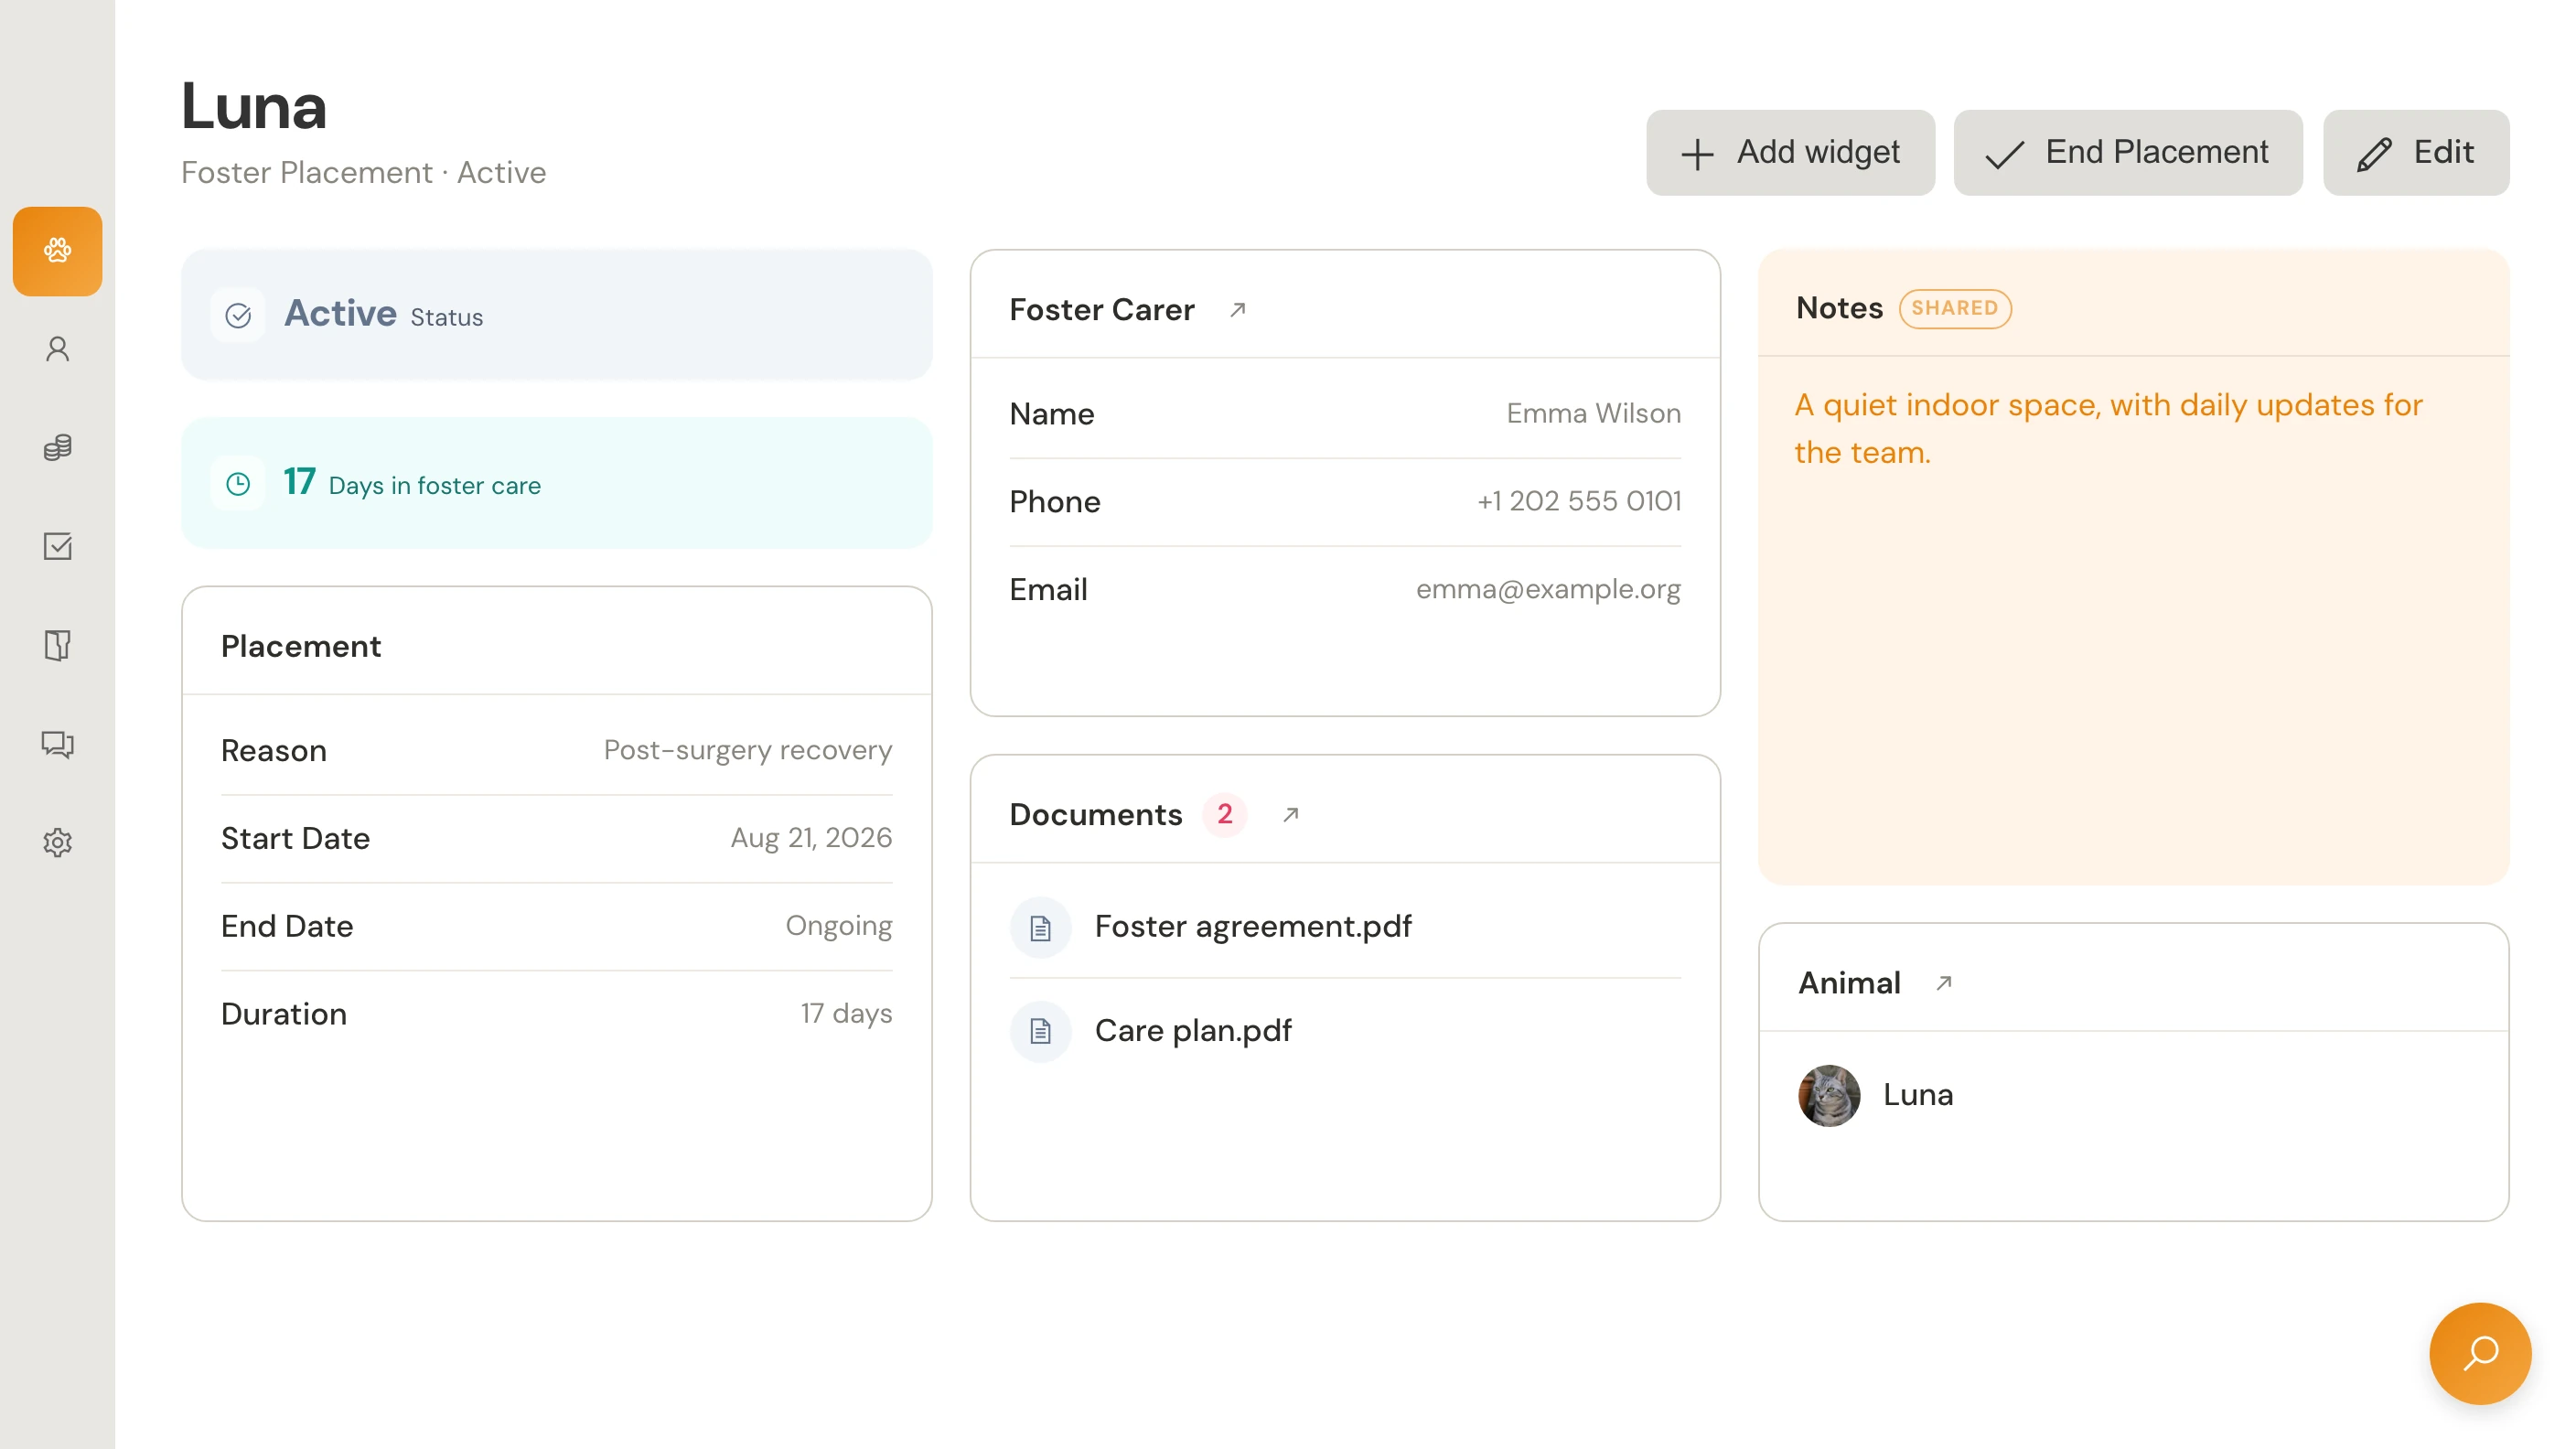Click phone number +1 202 555 0101
The width and height of the screenshot is (2576, 1449).
coord(1579,501)
